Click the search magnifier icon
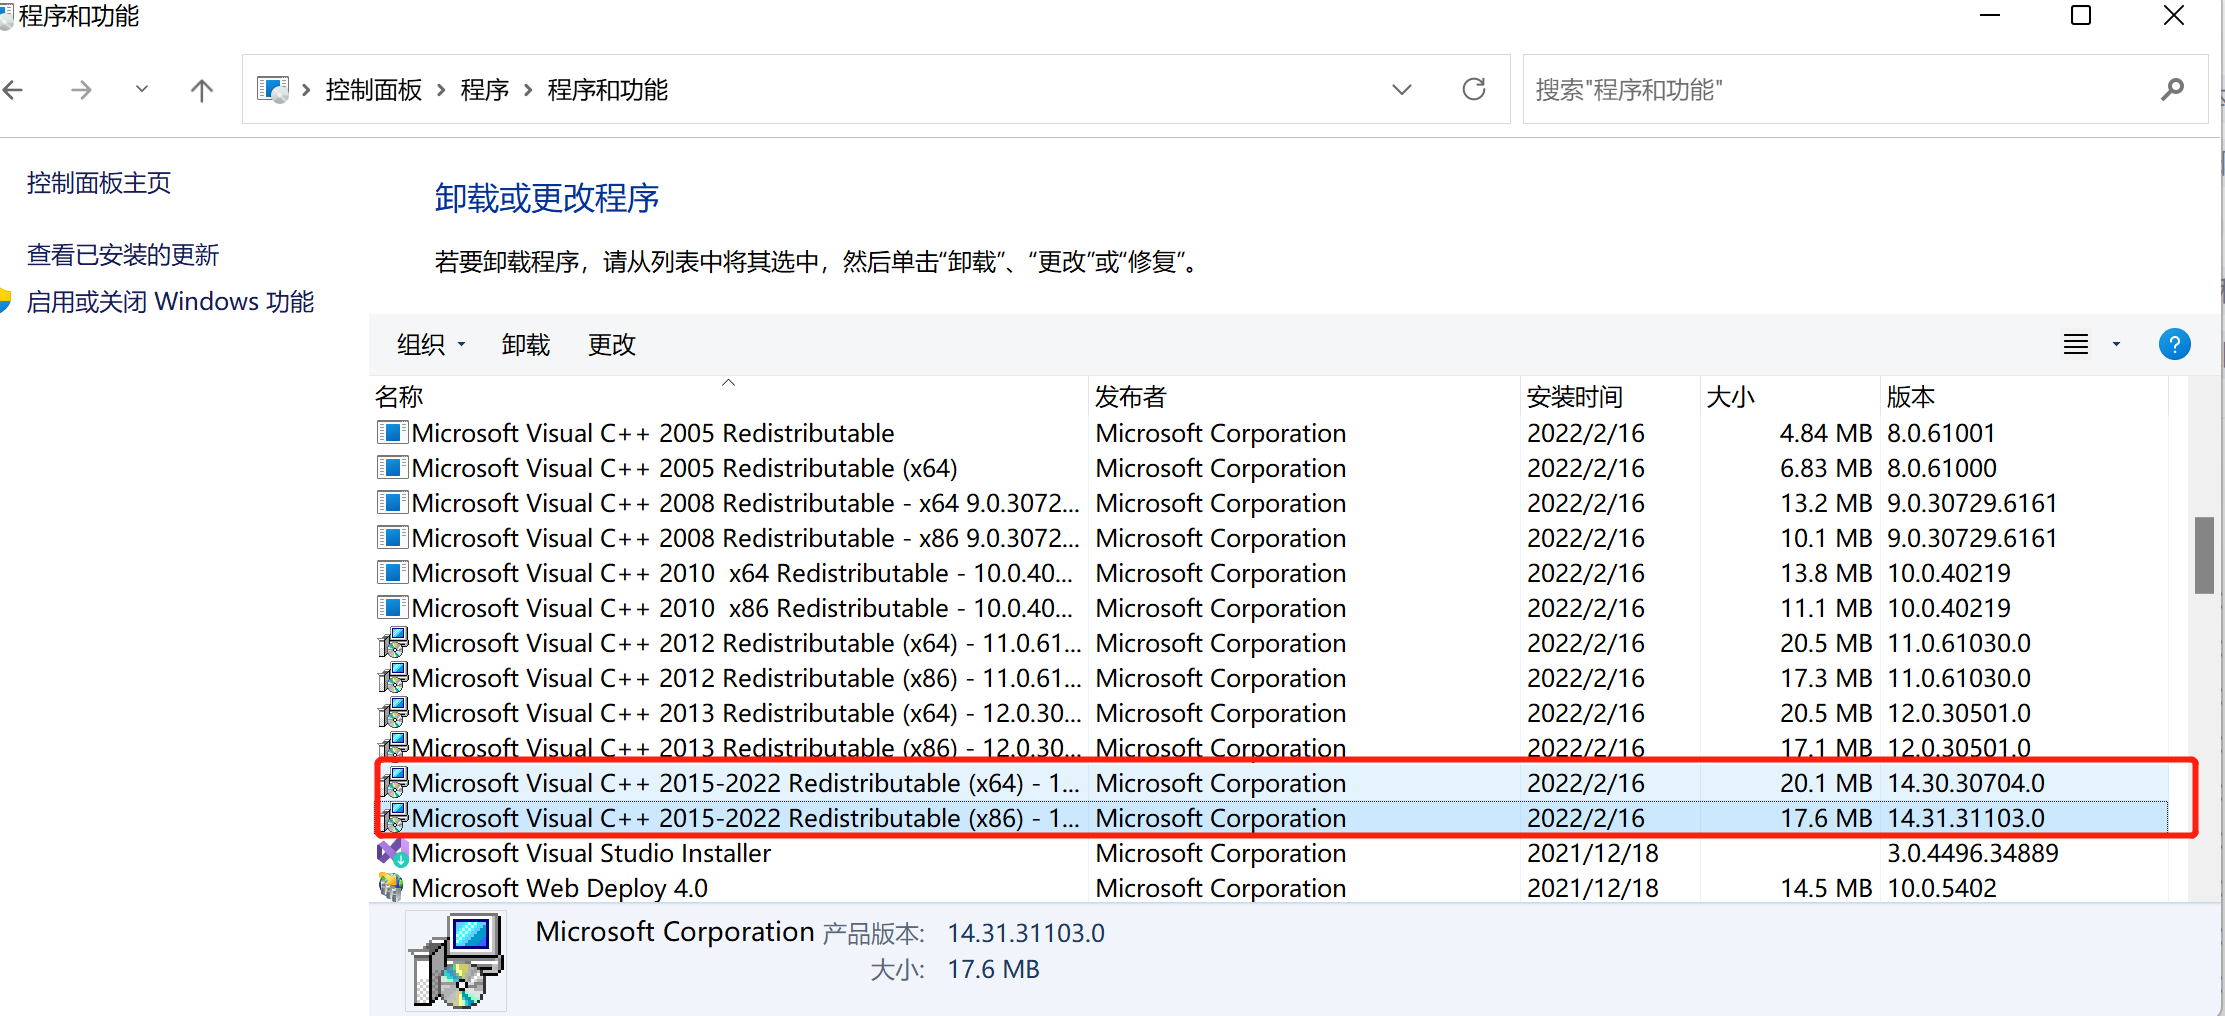Screen dimensions: 2225x1016 coord(2172,89)
